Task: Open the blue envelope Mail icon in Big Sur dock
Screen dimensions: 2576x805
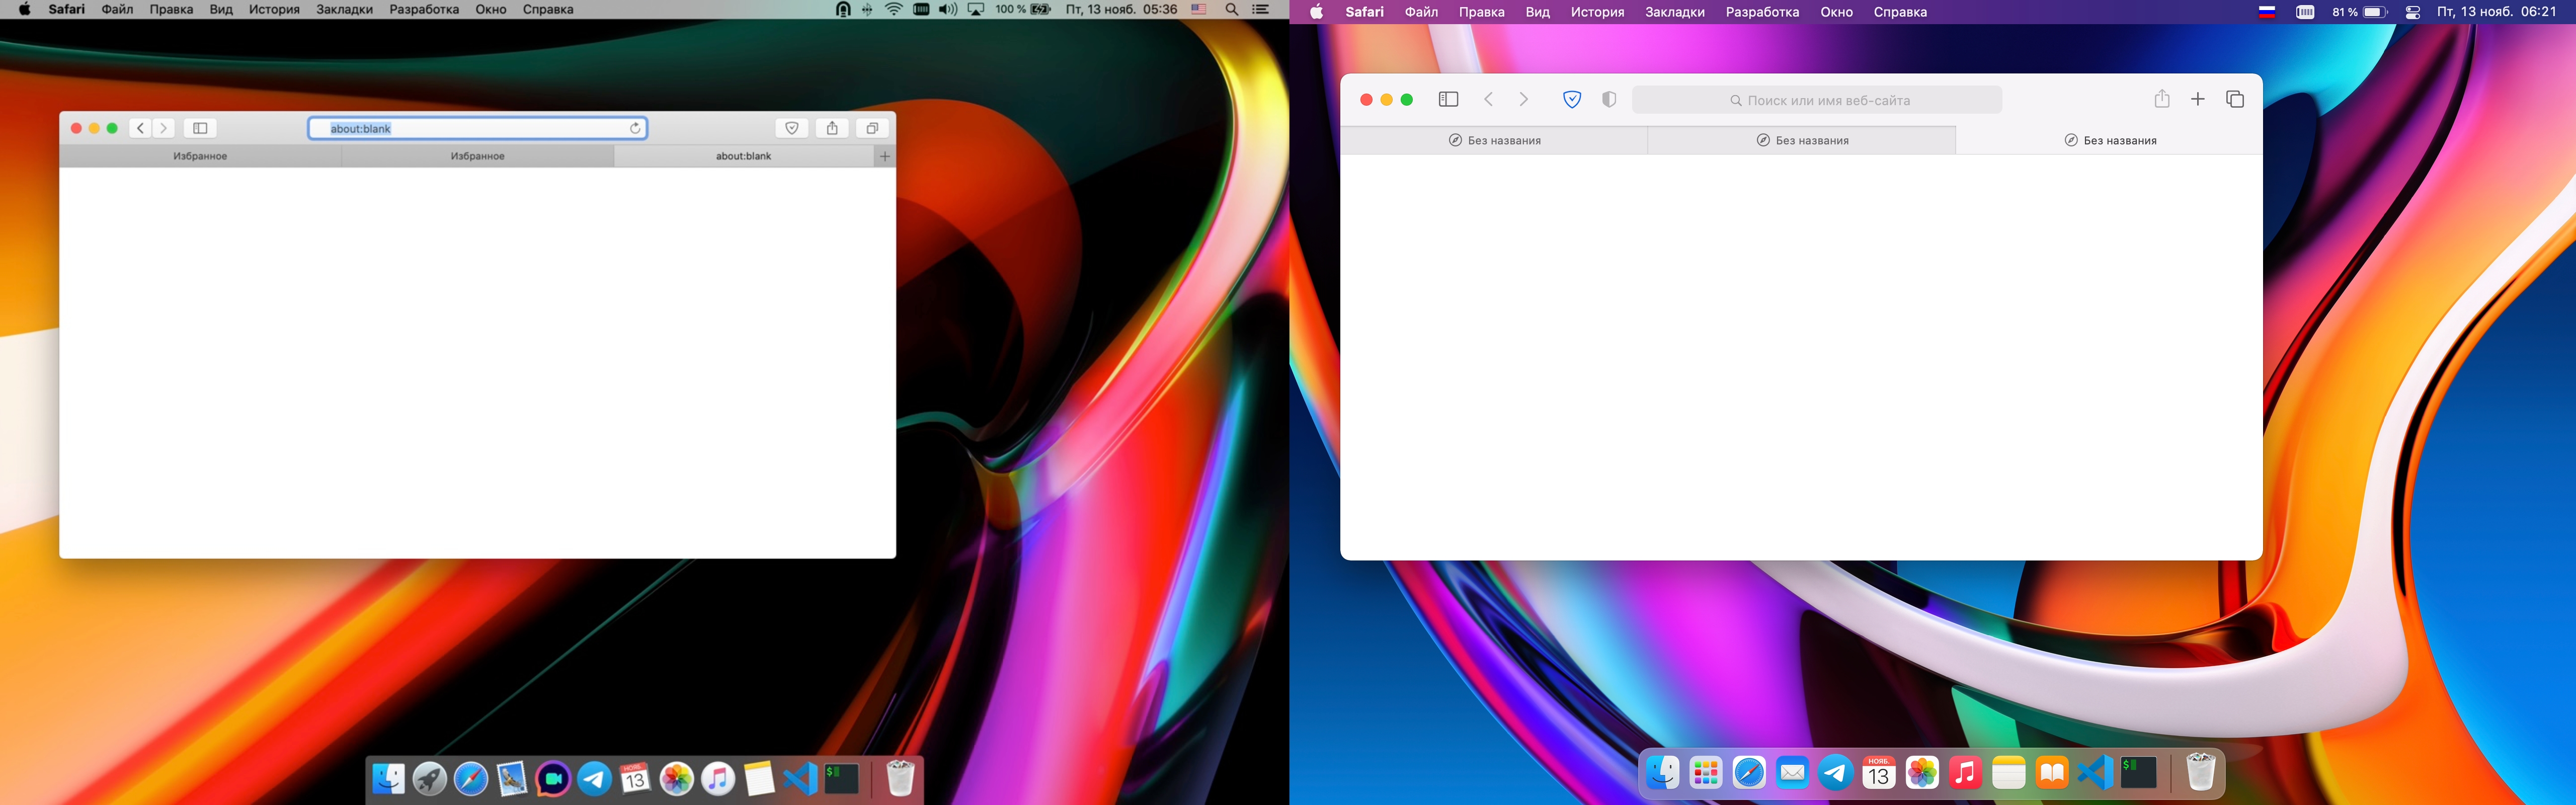Action: [x=1792, y=772]
